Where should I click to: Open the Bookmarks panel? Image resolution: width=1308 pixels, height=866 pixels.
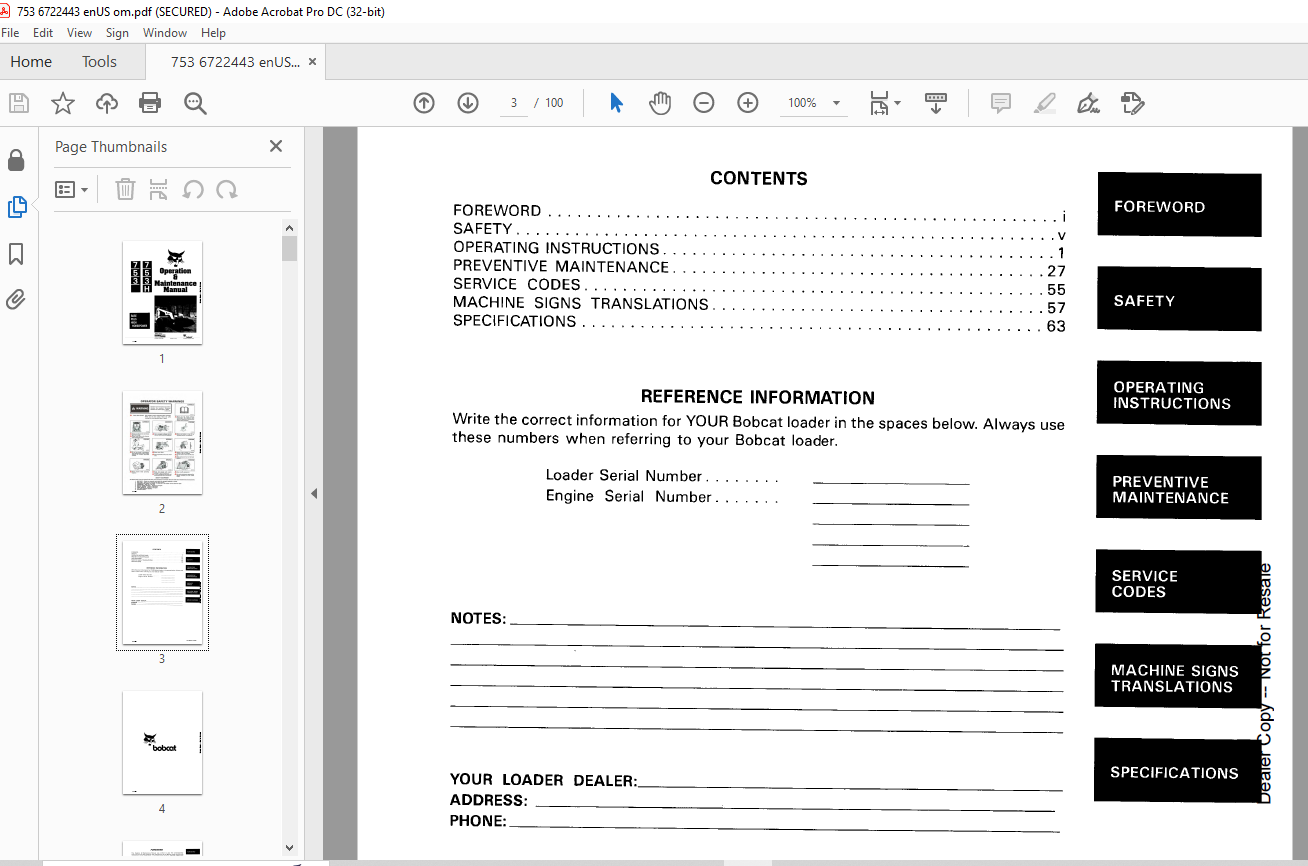(x=16, y=254)
